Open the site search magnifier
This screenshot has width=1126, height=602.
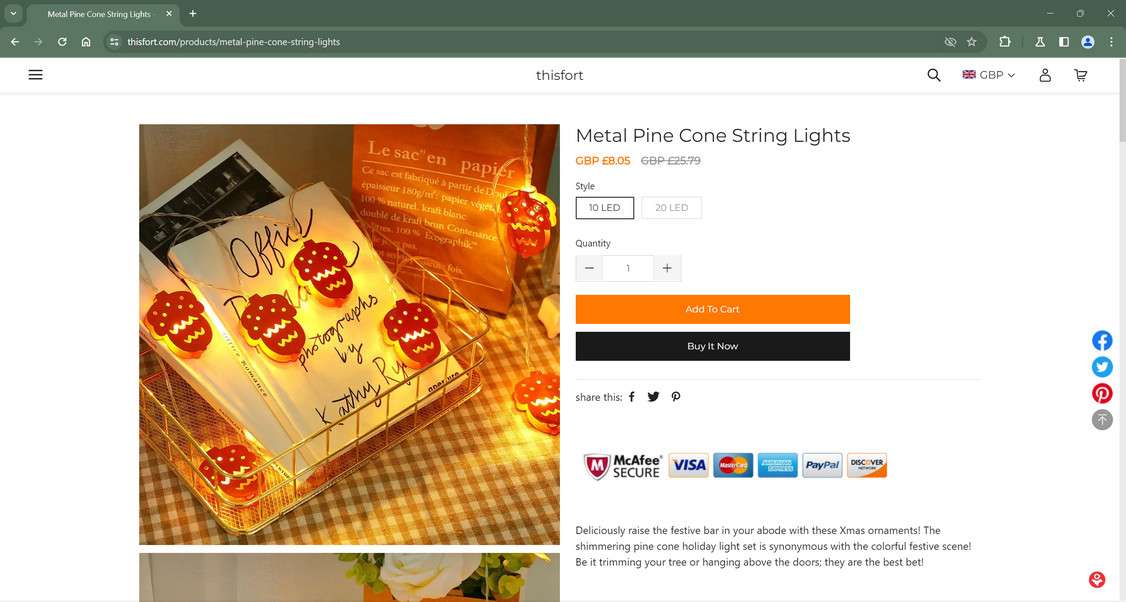point(934,75)
